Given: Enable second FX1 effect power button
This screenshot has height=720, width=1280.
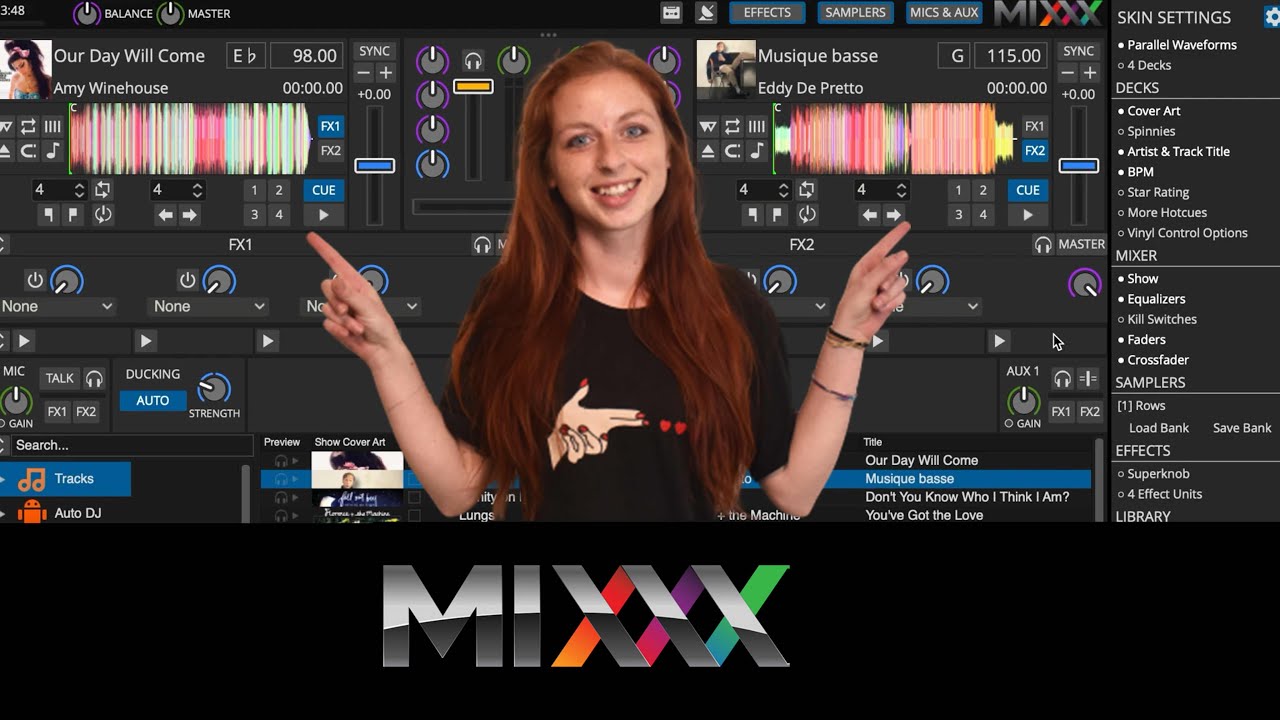Looking at the screenshot, I should click(187, 280).
